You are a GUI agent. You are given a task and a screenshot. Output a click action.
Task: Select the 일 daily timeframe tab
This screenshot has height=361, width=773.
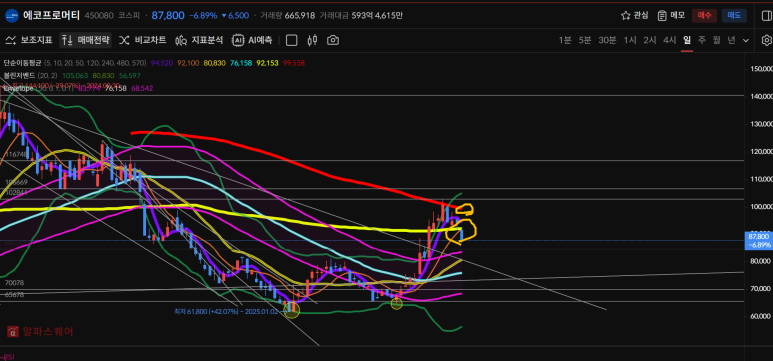coord(687,40)
